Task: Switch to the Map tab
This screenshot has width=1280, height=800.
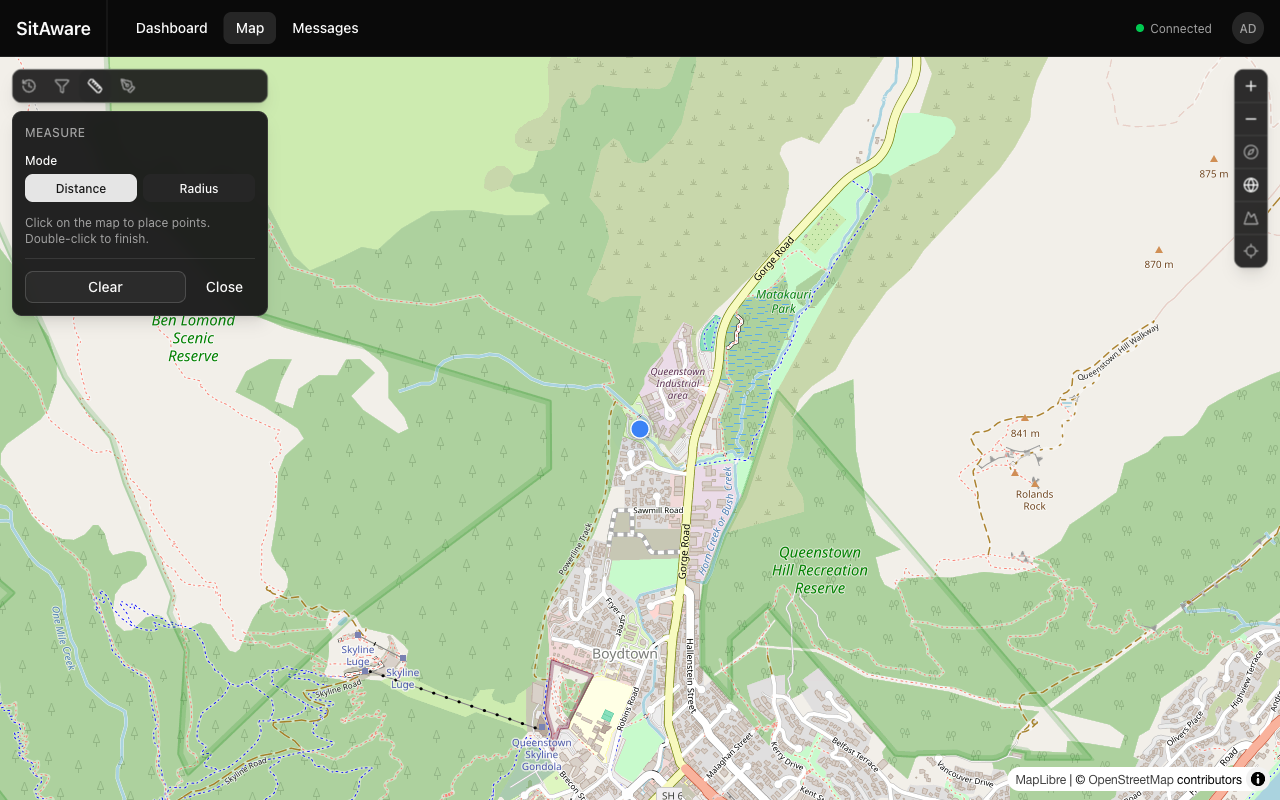Action: [250, 28]
